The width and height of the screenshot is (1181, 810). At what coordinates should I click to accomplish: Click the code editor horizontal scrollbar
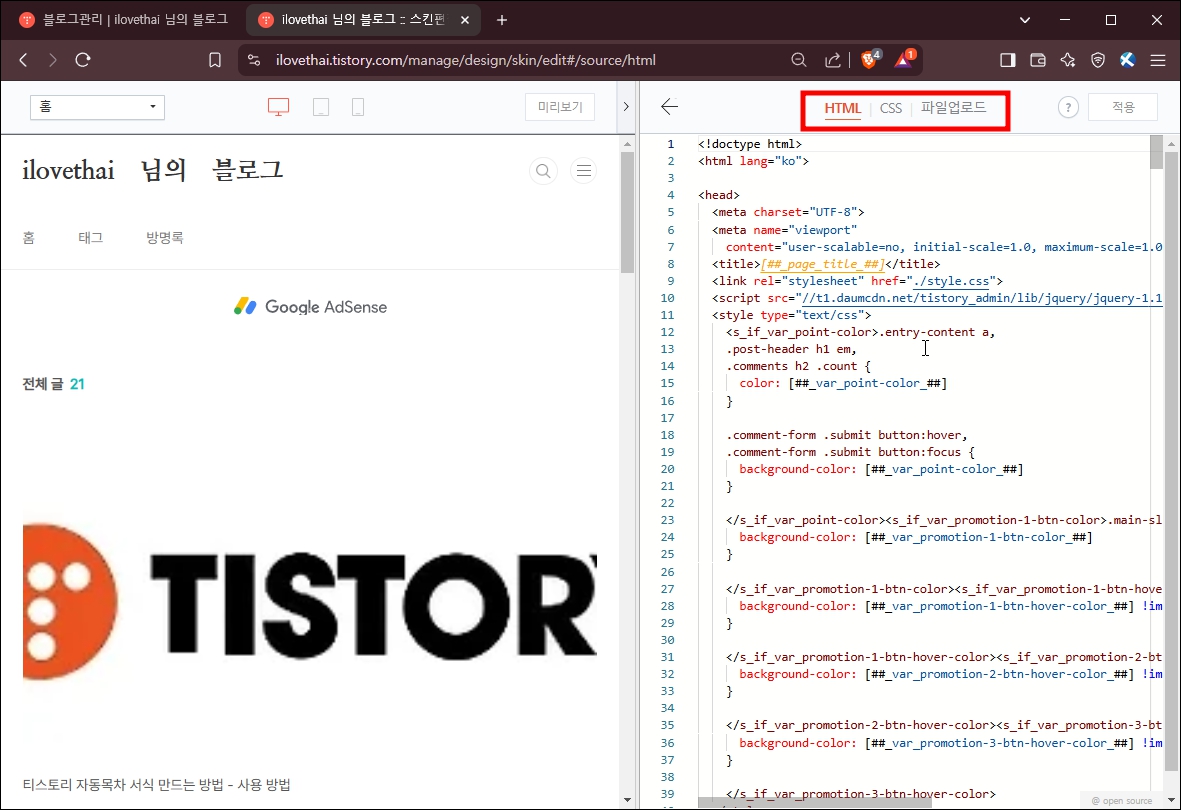pyautogui.click(x=813, y=802)
